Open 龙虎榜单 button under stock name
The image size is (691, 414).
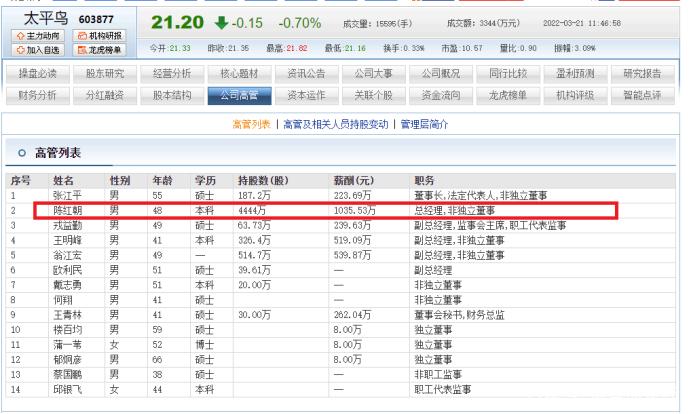point(100,50)
